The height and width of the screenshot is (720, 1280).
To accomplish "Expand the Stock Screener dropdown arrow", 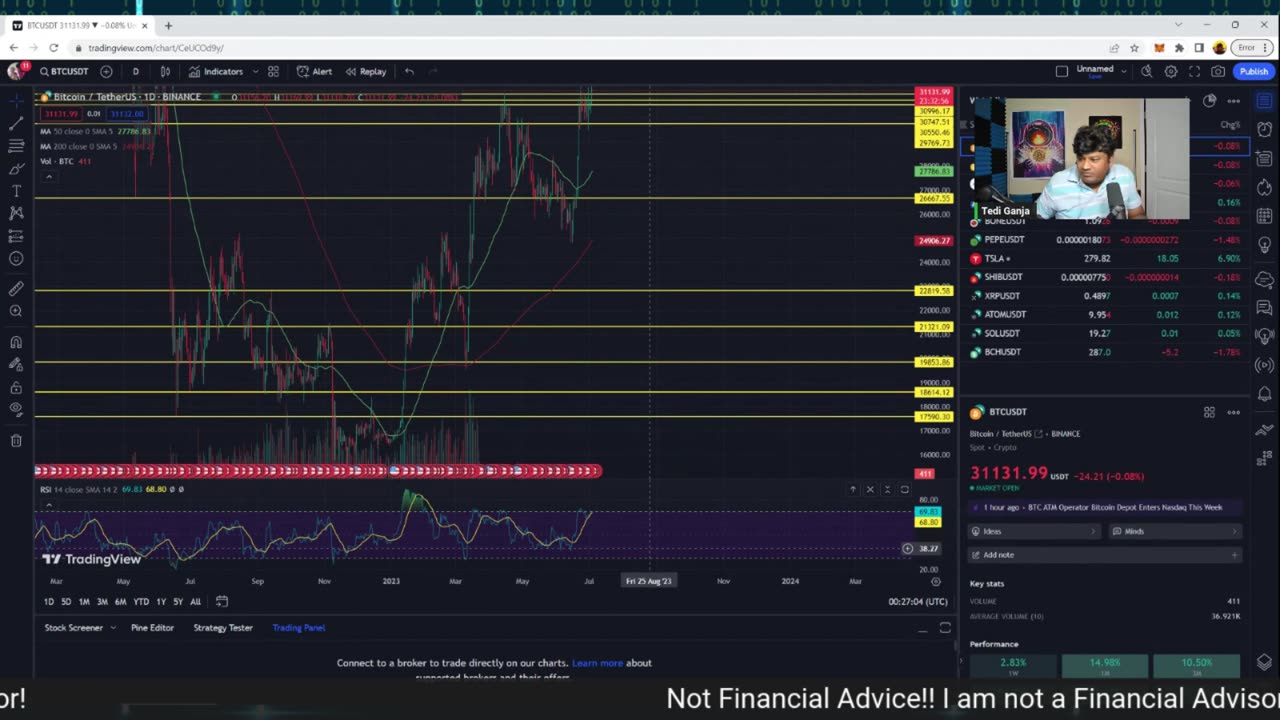I will (x=113, y=628).
